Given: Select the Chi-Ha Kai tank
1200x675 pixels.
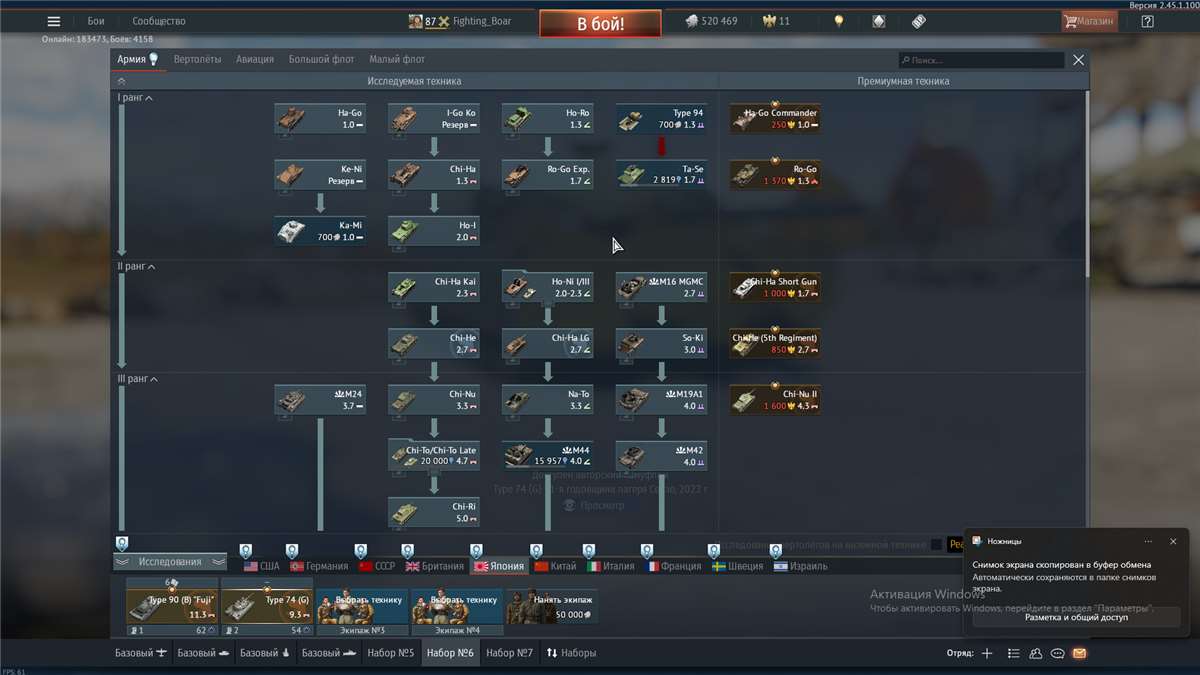Looking at the screenshot, I should click(434, 287).
